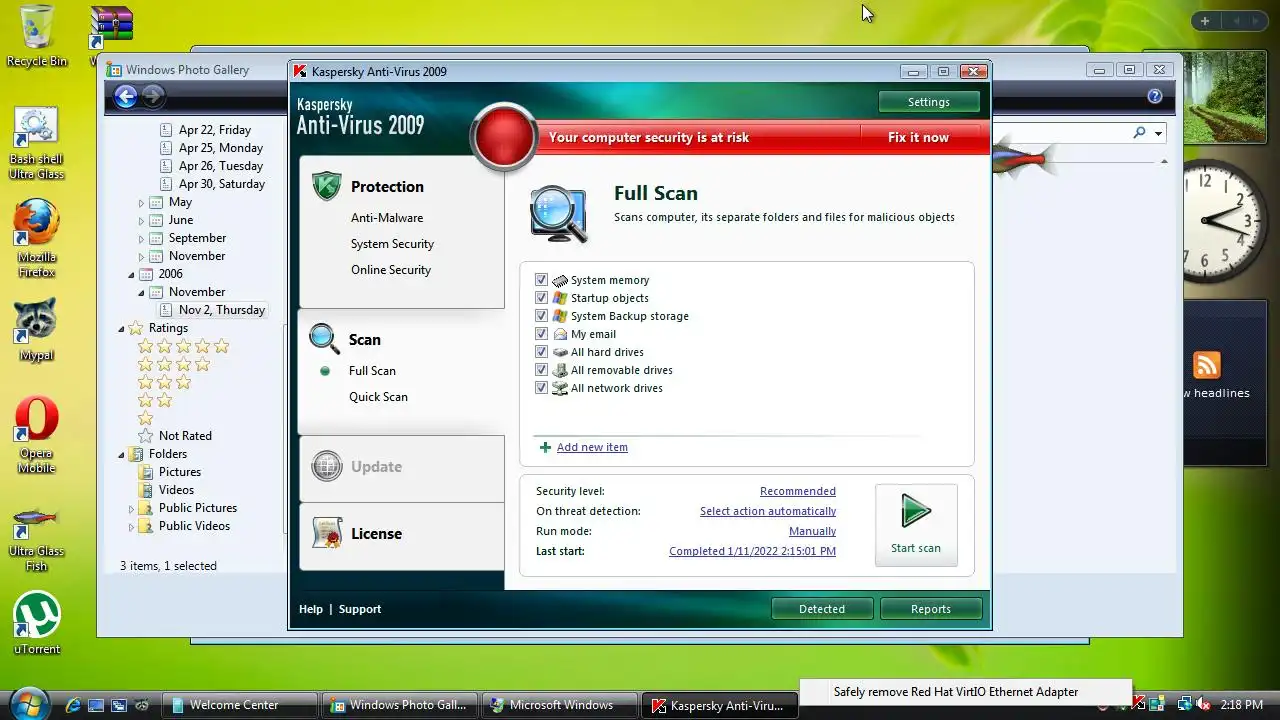
Task: Click the Full Scan monitor magnifier icon
Action: [x=558, y=213]
